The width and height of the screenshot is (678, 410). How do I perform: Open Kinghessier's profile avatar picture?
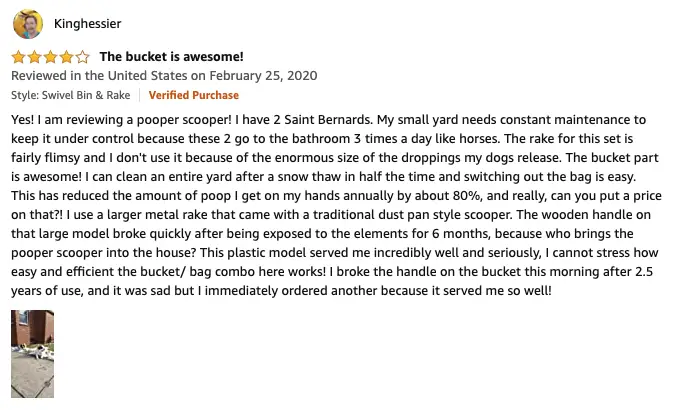28,24
